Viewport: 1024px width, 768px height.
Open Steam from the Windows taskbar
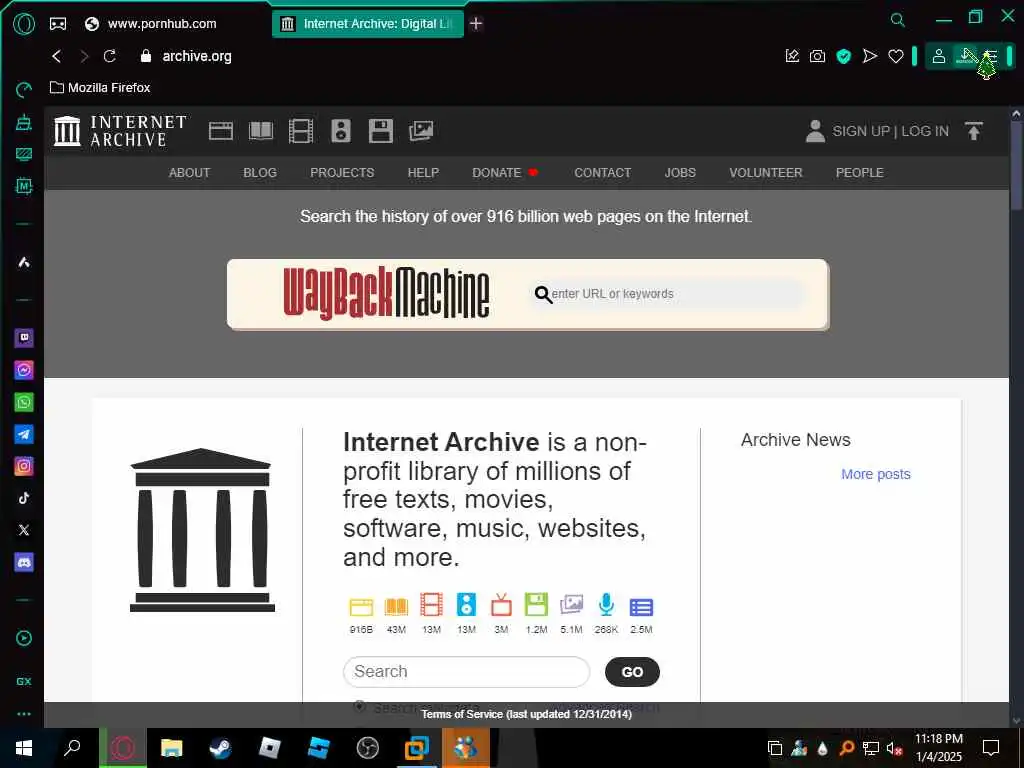(220, 748)
